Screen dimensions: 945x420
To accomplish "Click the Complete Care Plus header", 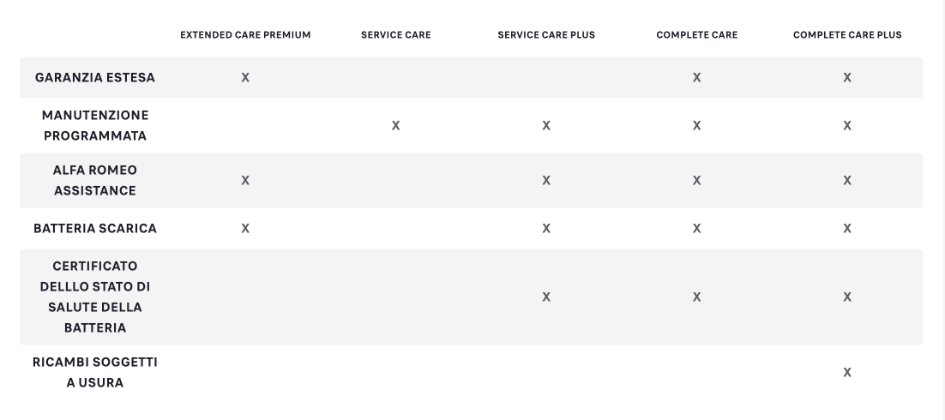I will (847, 35).
